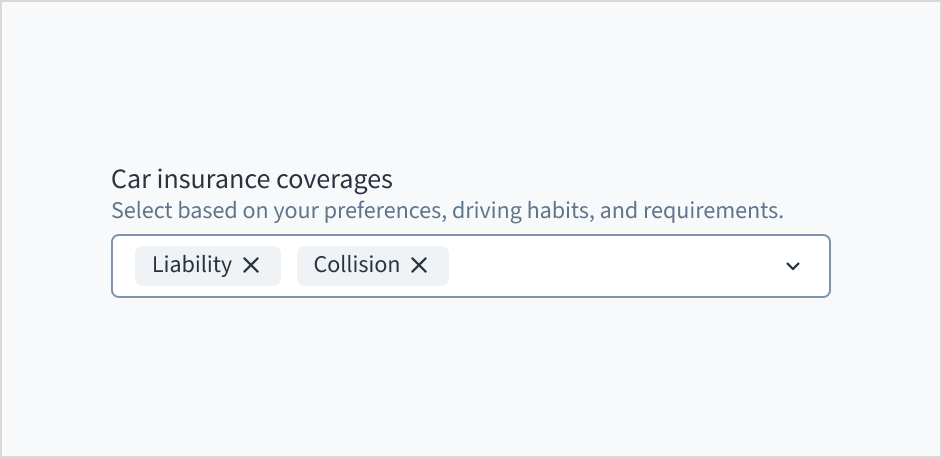Click the multiselect box left padding

123,266
